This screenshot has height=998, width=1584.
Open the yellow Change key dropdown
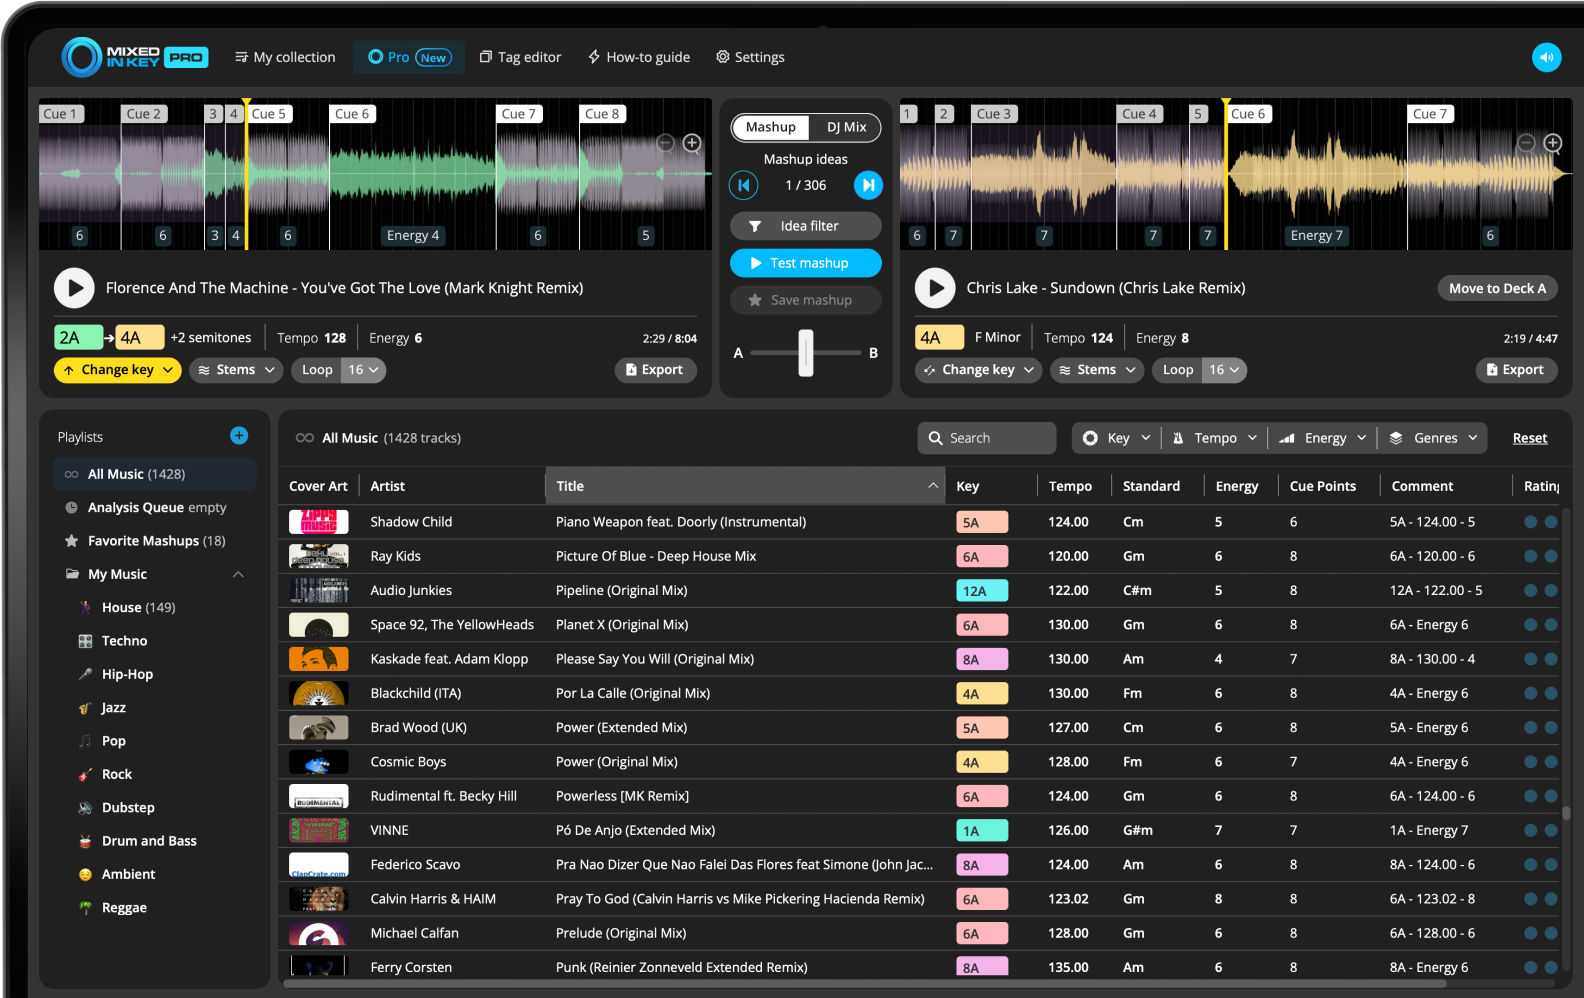[x=117, y=370]
